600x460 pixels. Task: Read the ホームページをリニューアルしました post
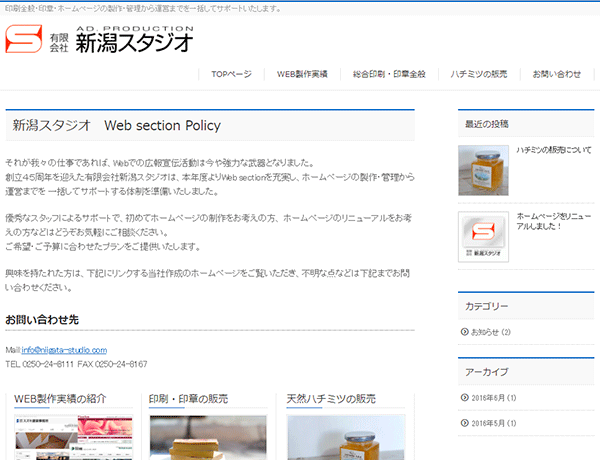[x=553, y=221]
